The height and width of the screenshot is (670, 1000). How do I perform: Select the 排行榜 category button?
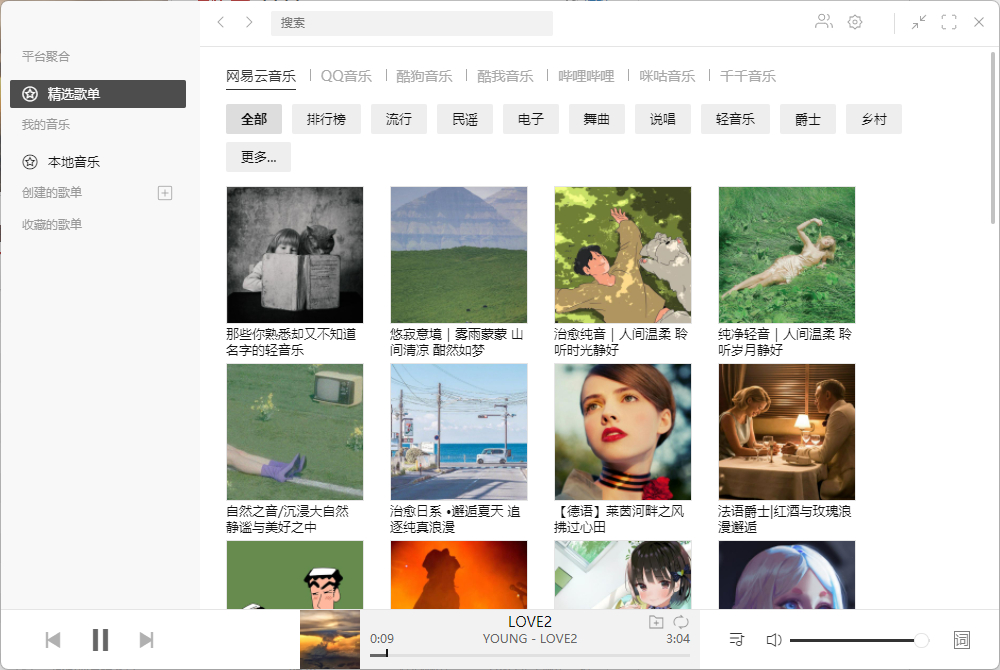[x=326, y=119]
